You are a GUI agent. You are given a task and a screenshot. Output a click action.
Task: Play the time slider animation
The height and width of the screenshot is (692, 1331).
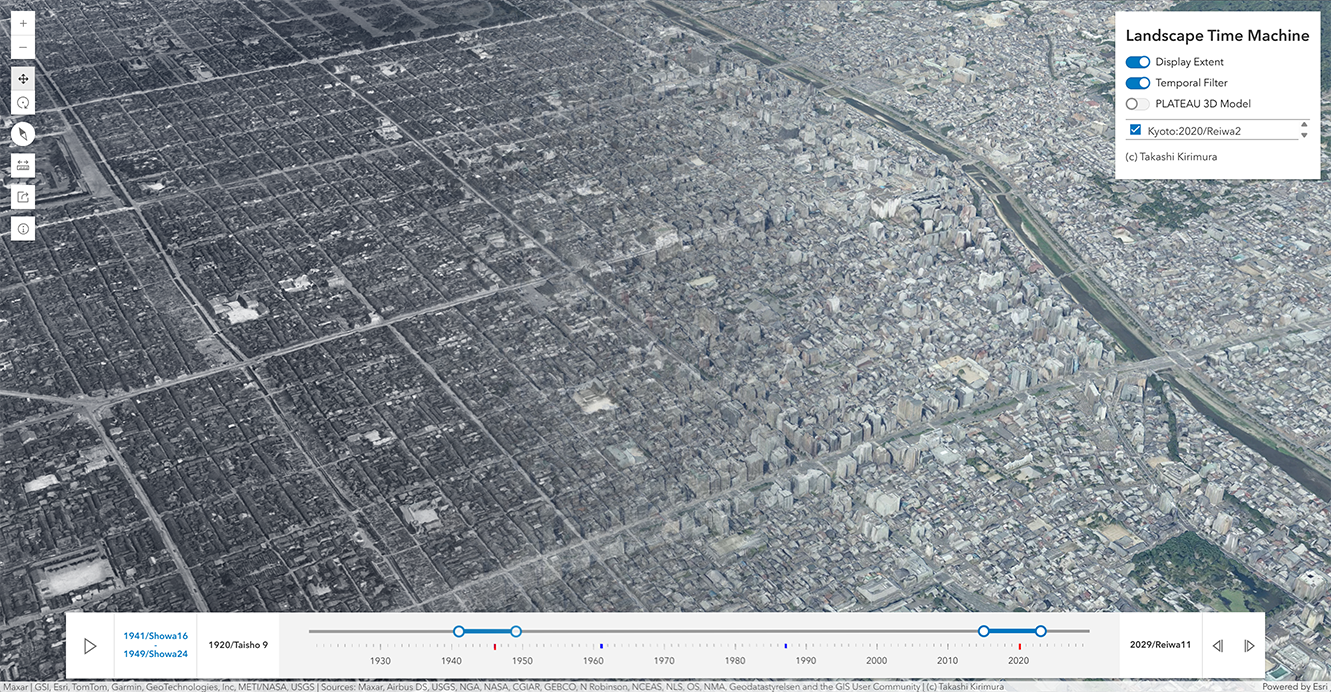[x=90, y=646]
